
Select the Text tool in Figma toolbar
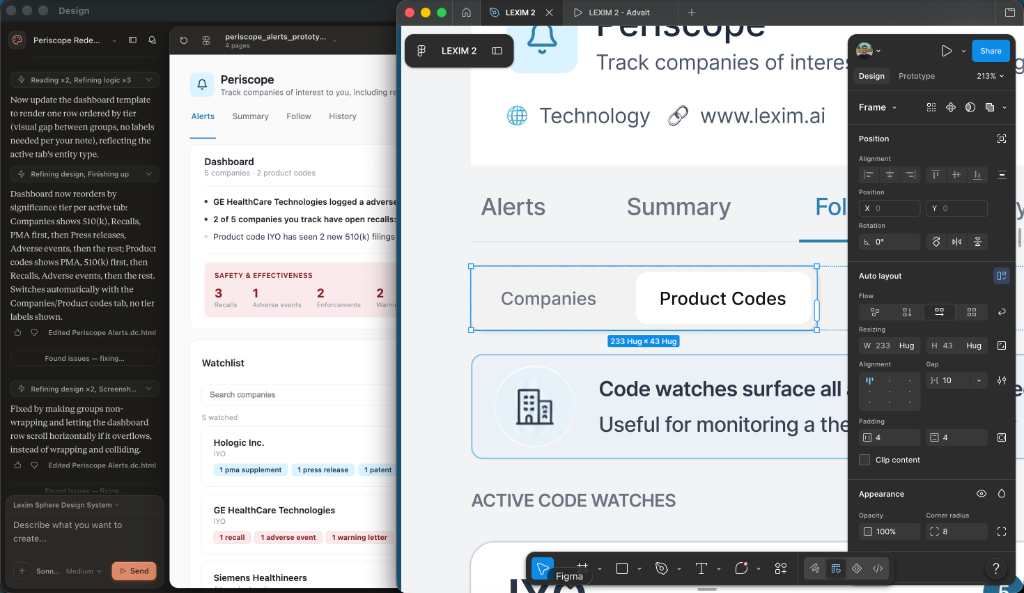click(x=701, y=569)
